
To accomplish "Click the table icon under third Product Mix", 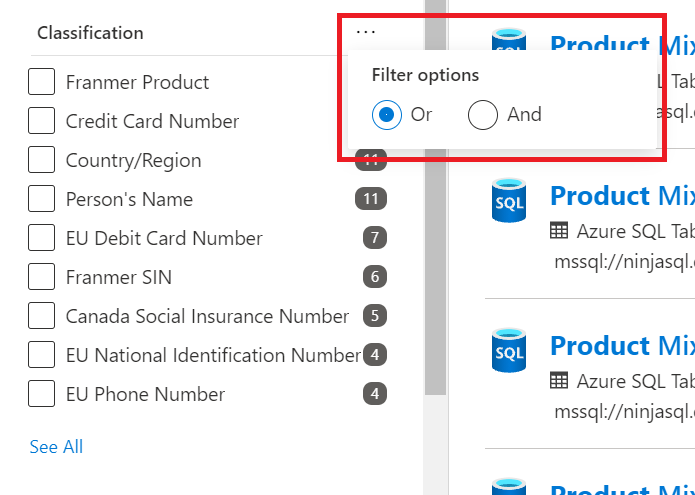I will (x=558, y=381).
